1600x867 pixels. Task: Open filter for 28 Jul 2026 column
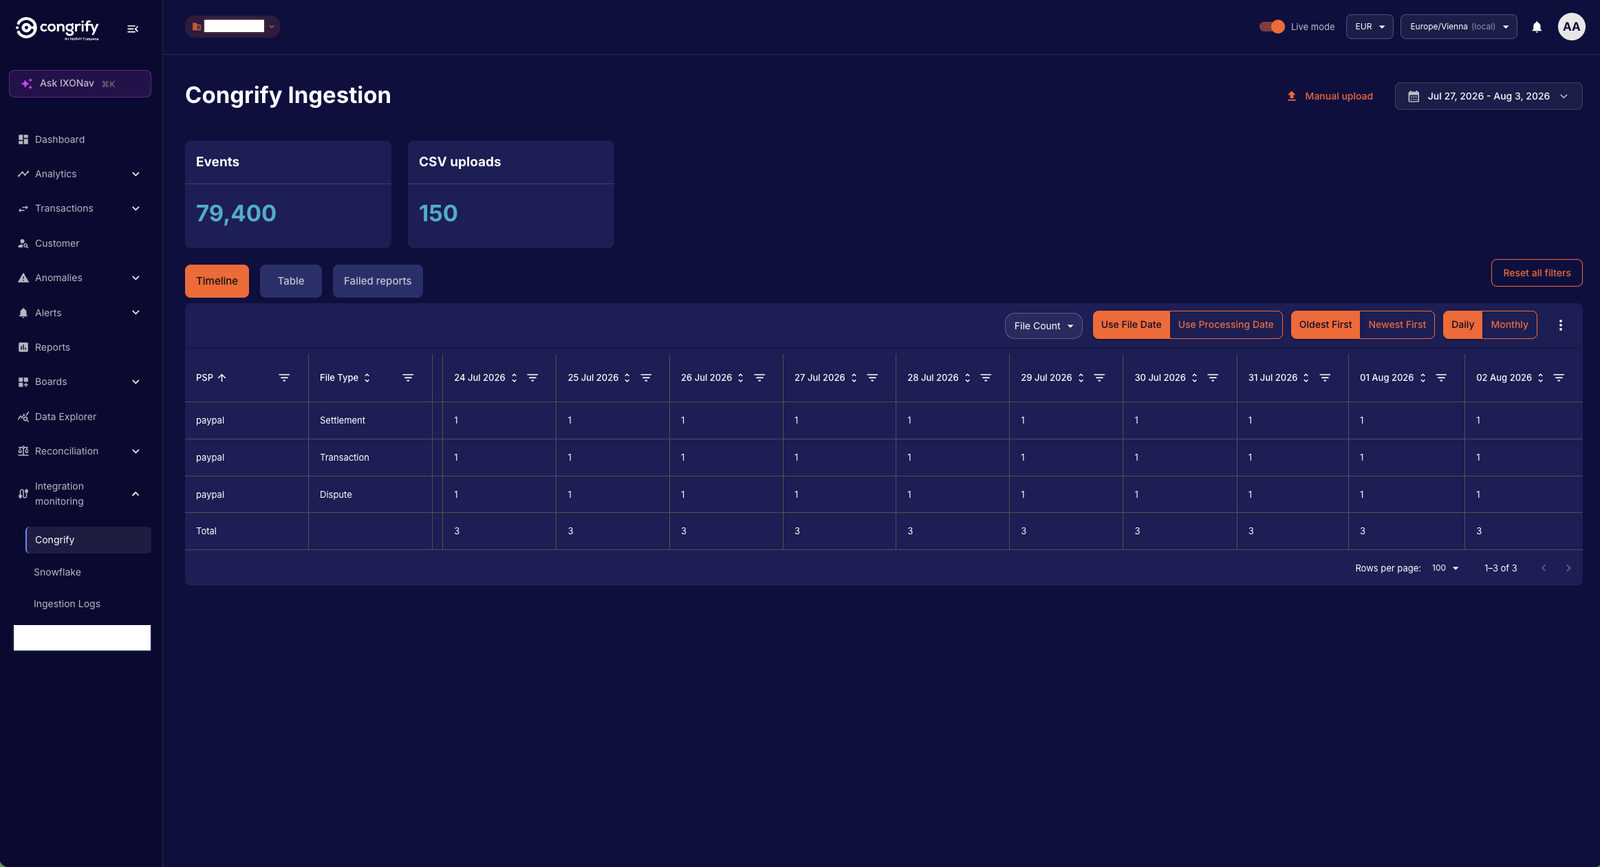[986, 378]
